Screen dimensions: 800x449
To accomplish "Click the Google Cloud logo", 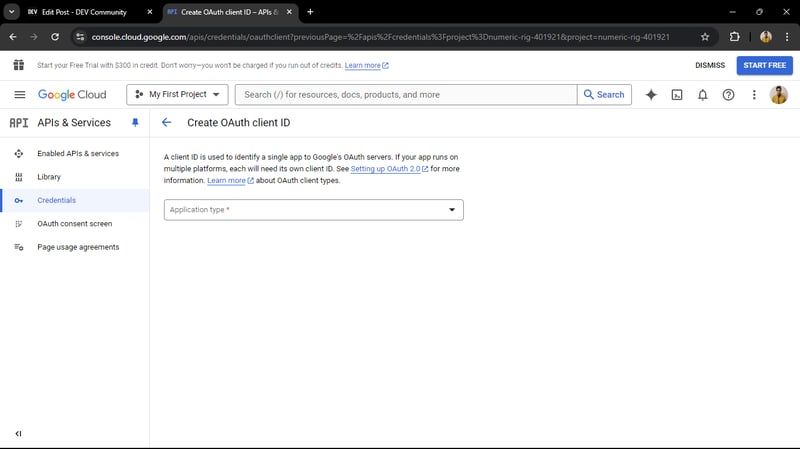I will tap(72, 94).
